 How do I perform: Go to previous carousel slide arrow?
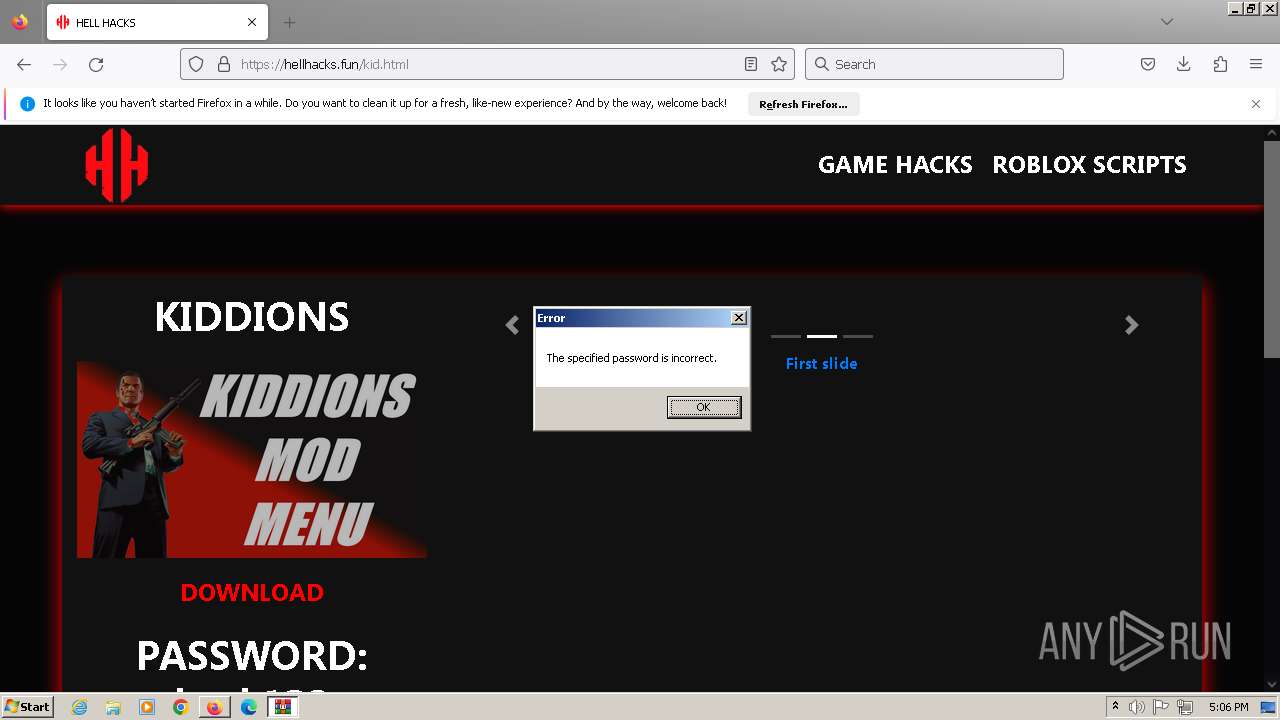tap(512, 324)
